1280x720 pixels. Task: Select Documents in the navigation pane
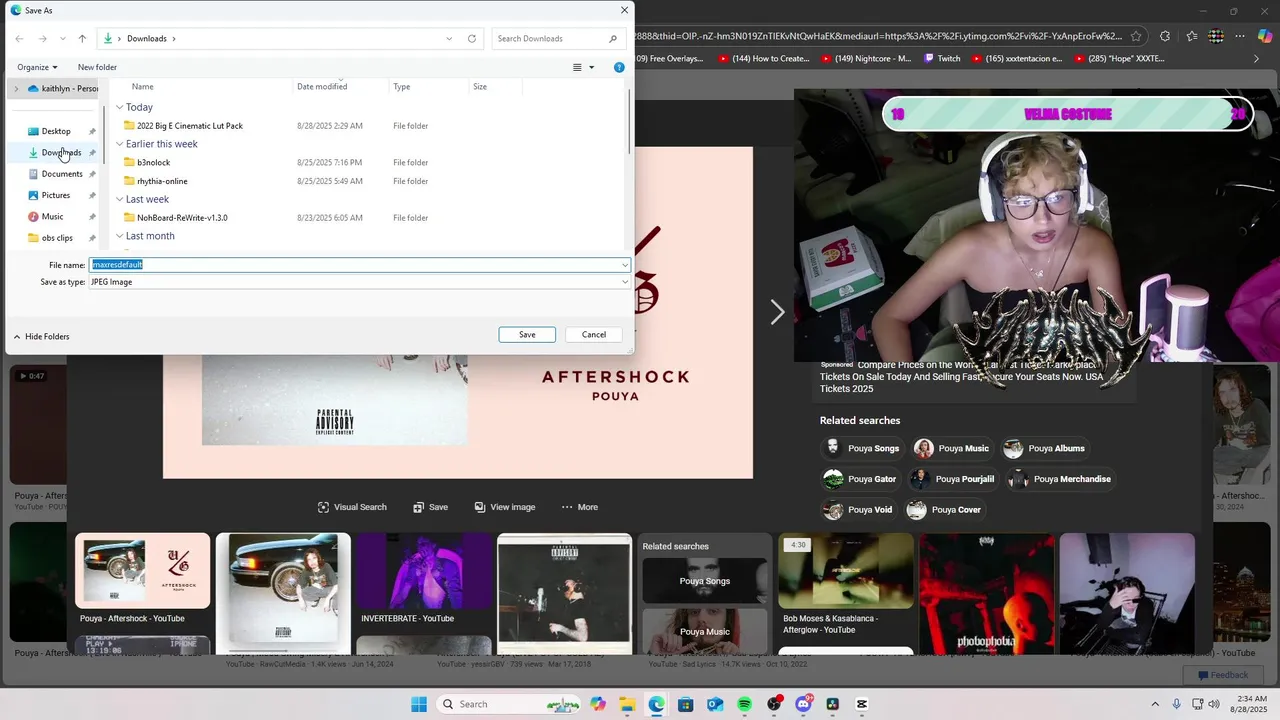(62, 174)
